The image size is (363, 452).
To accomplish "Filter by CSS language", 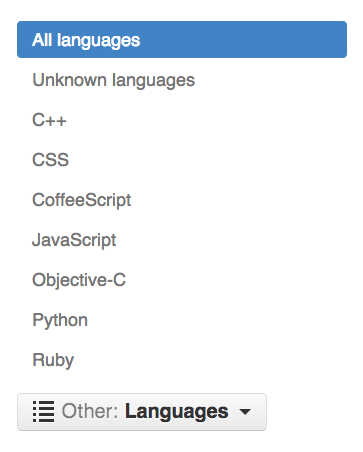I will point(51,160).
